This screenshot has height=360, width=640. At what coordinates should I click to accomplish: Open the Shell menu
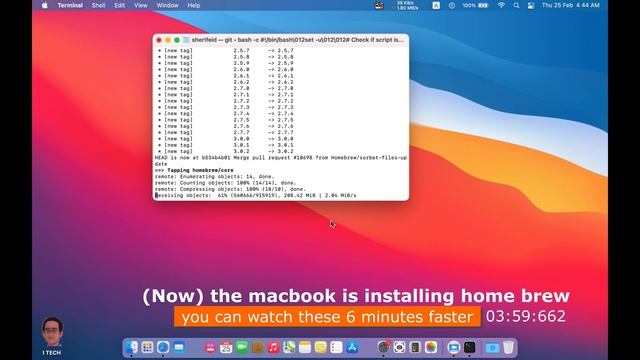click(x=98, y=5)
